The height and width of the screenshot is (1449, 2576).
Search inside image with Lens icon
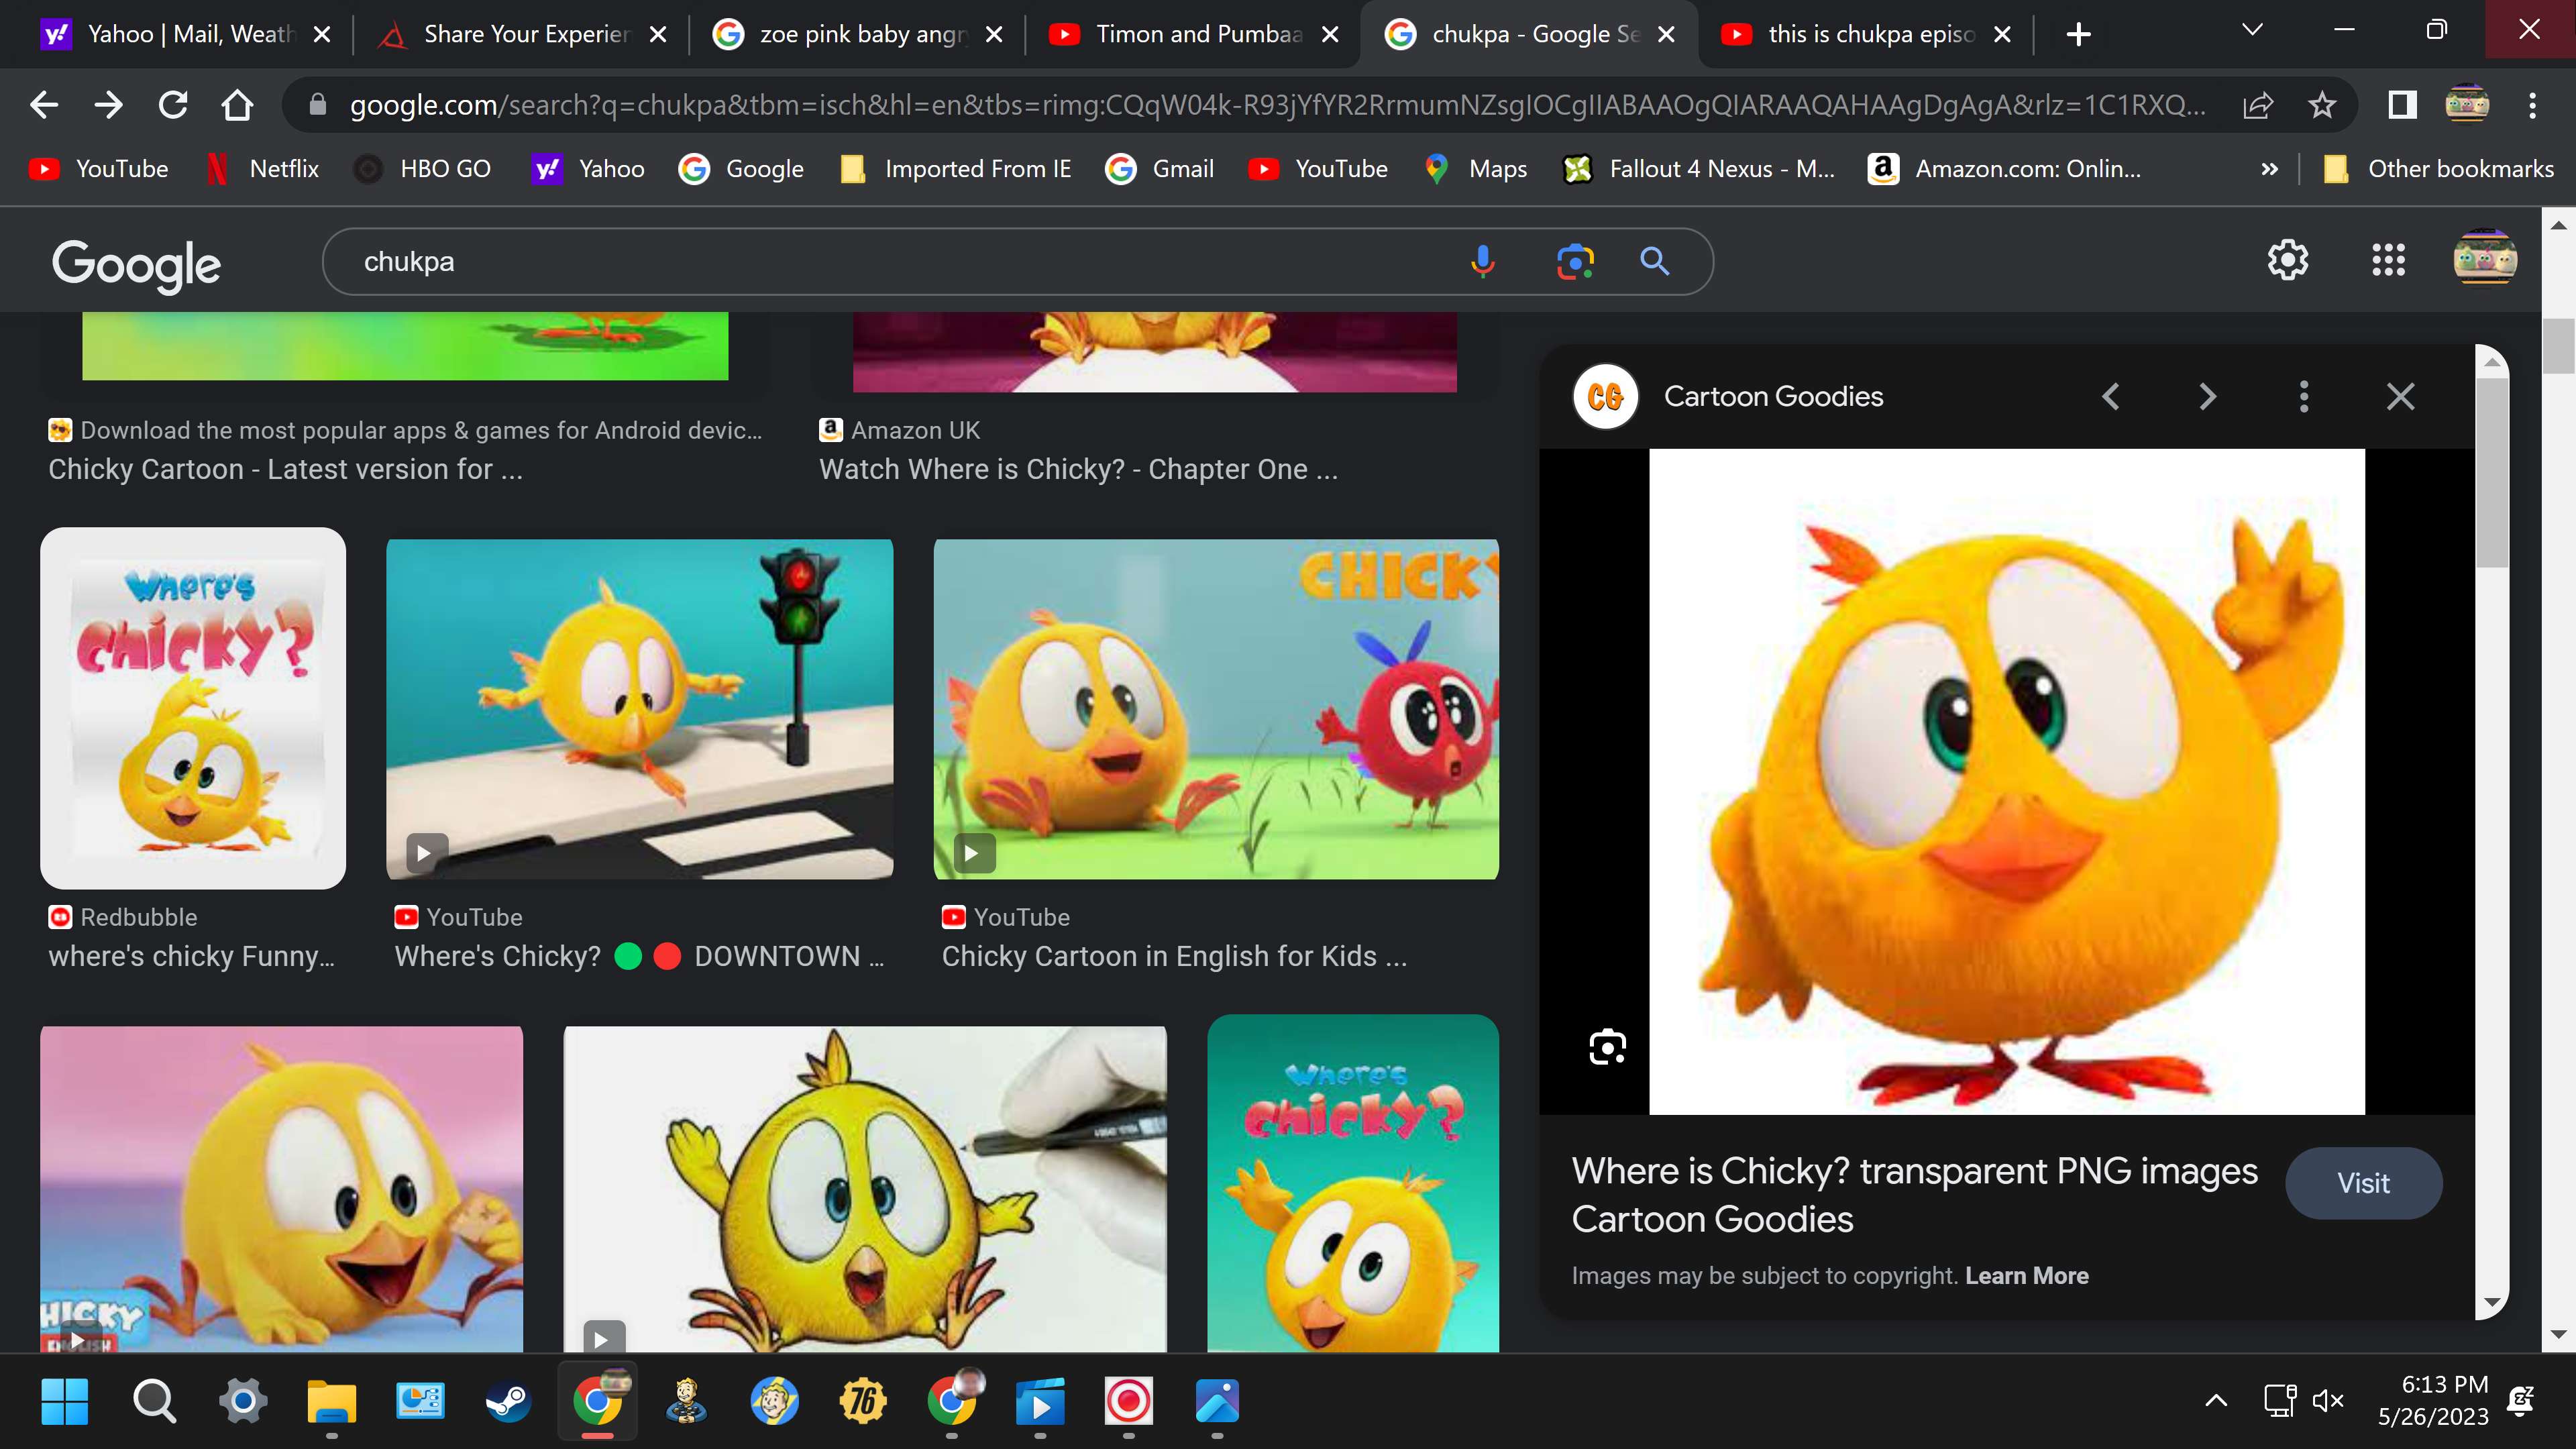pyautogui.click(x=1607, y=1047)
